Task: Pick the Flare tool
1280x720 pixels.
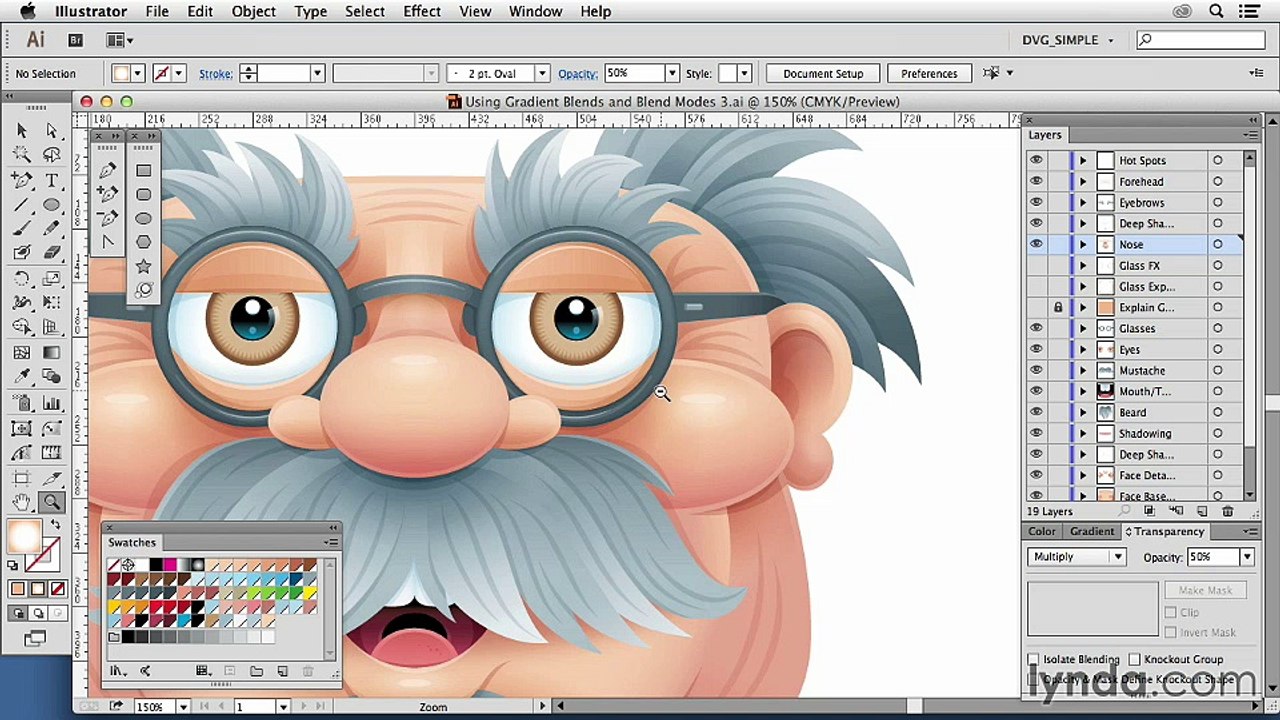Action: tap(144, 290)
